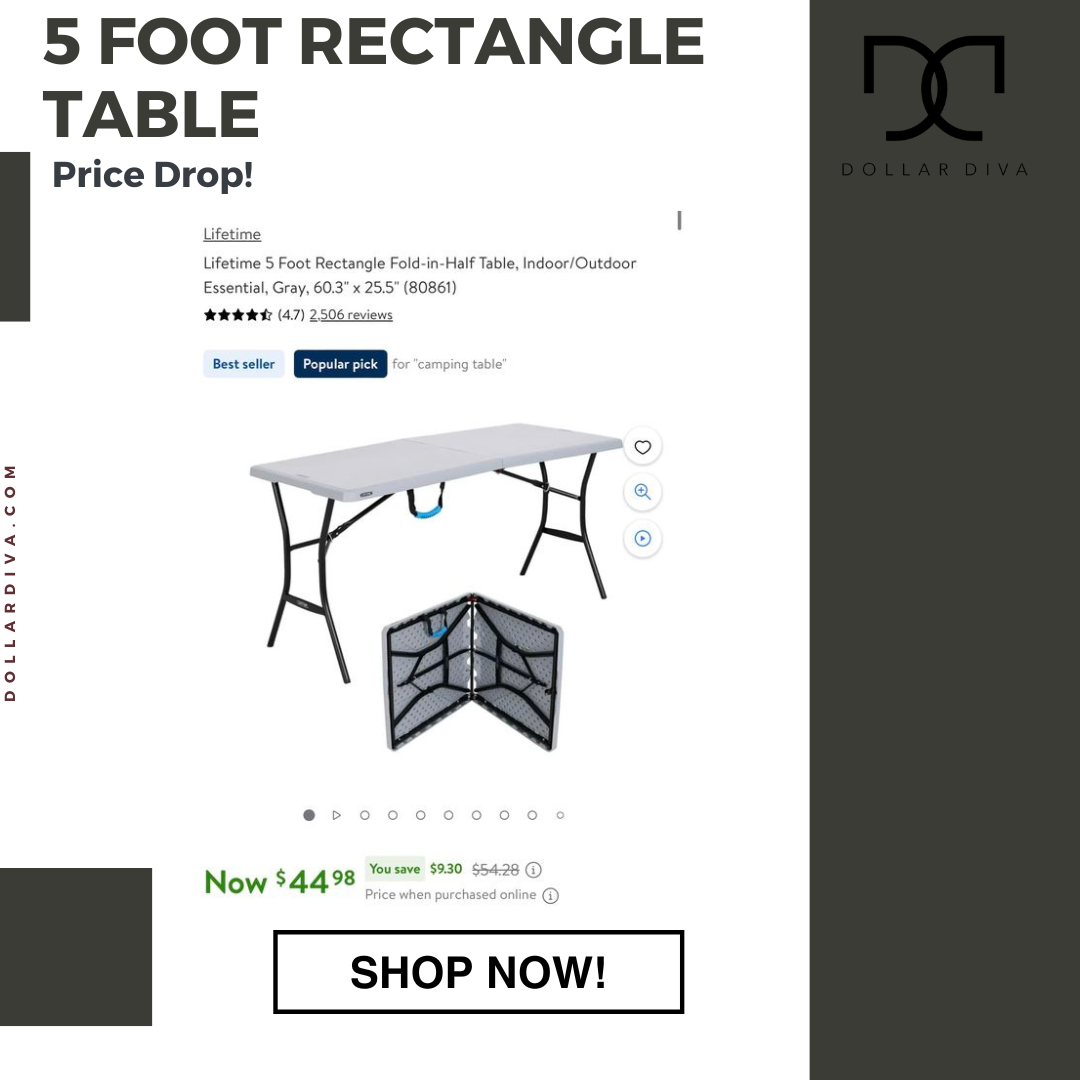Click the zoom magnifier icon

click(642, 492)
